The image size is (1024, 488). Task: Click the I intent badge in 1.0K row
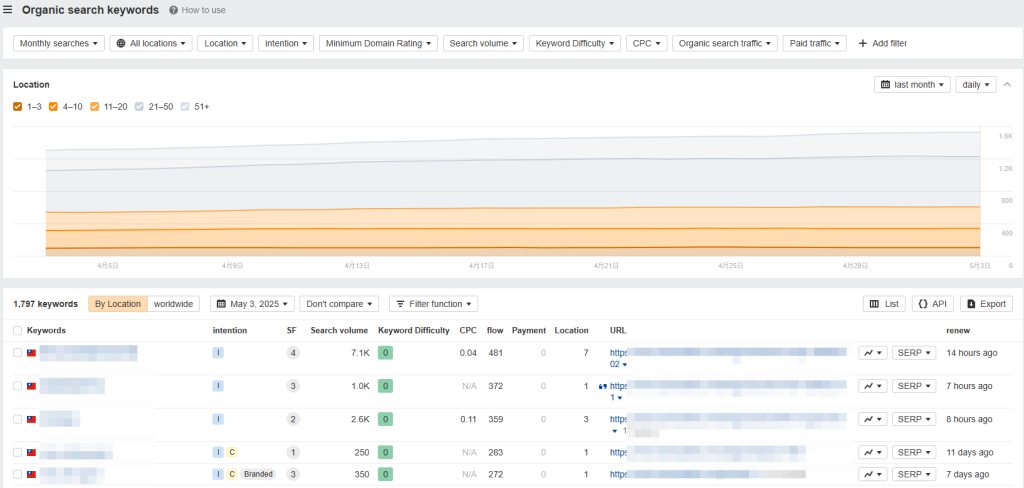[218, 386]
